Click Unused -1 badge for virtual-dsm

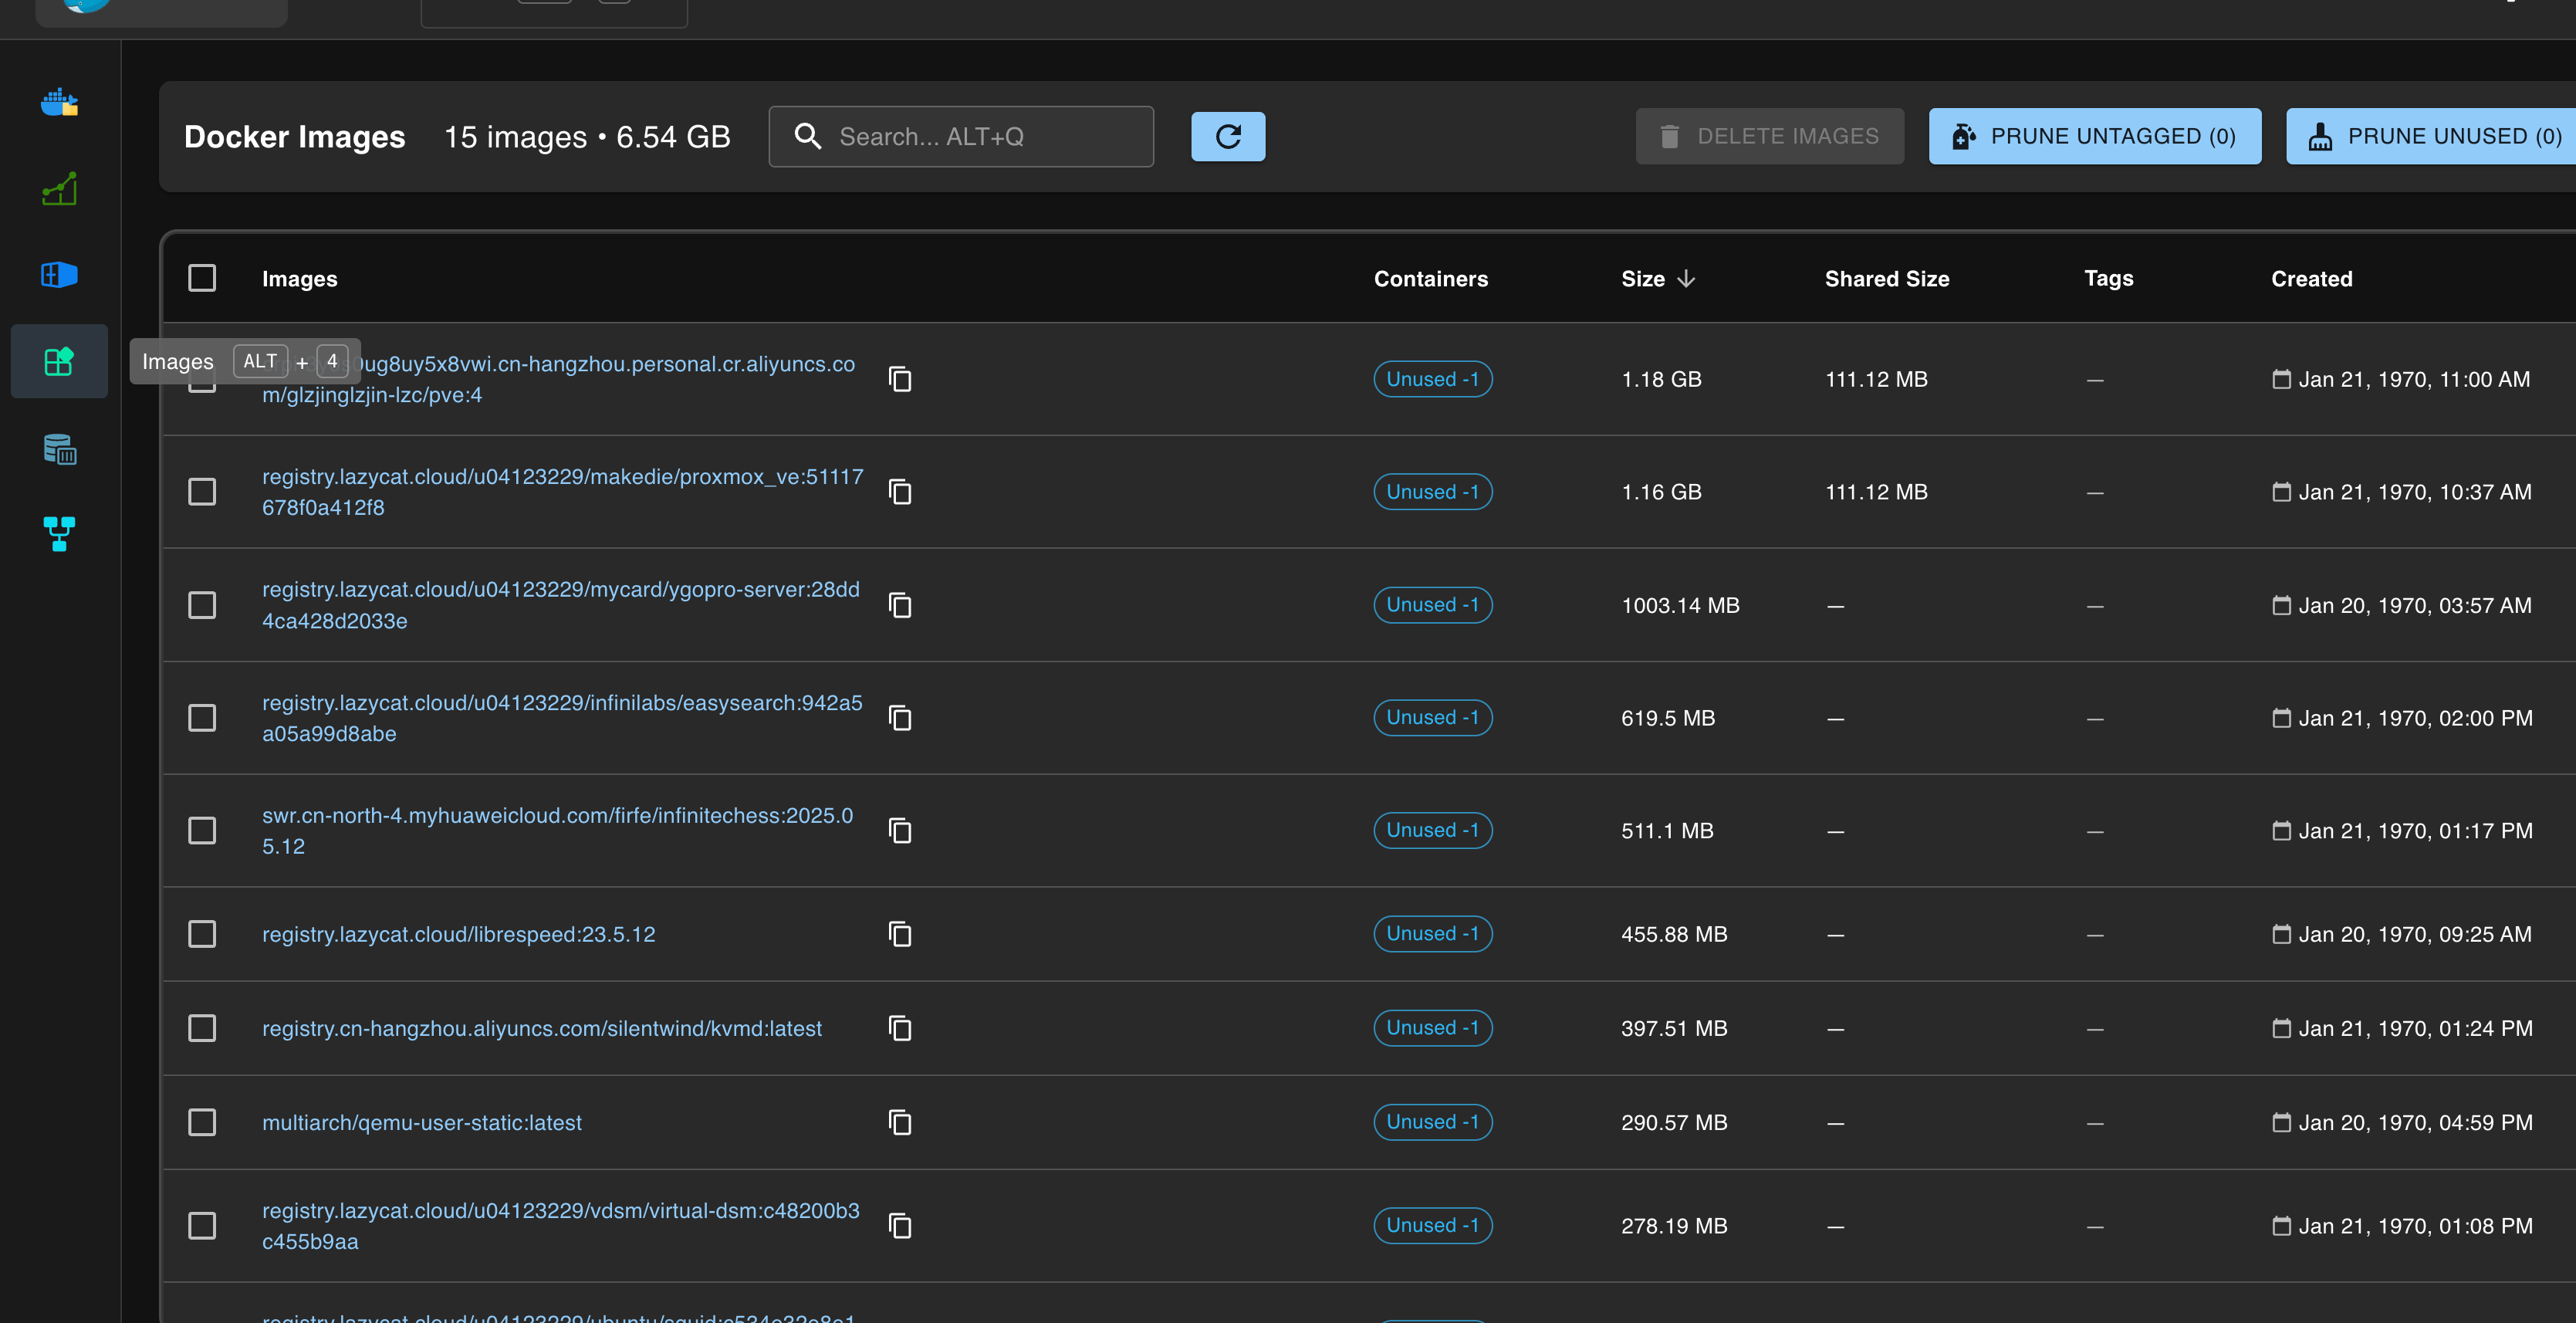1433,1226
